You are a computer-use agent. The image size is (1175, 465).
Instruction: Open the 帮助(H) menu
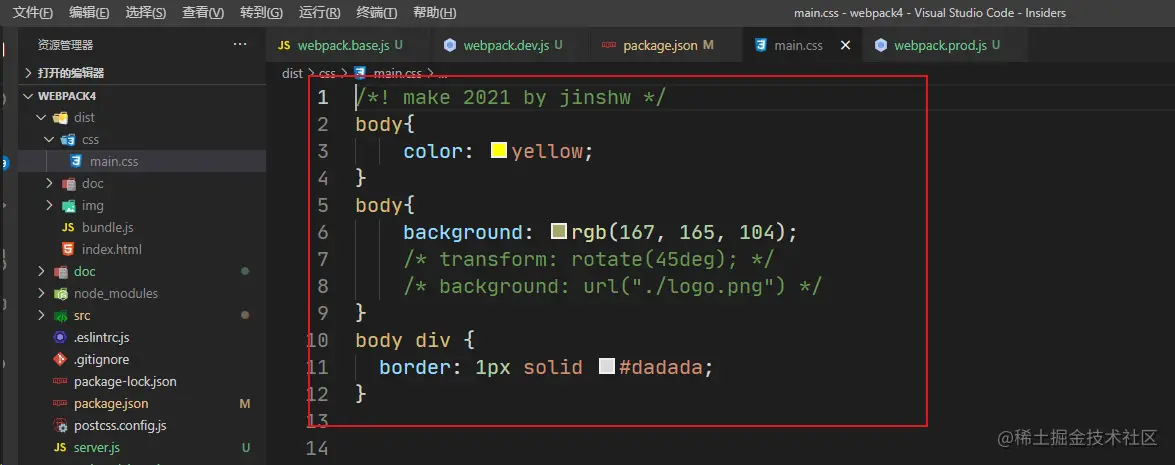[x=435, y=13]
